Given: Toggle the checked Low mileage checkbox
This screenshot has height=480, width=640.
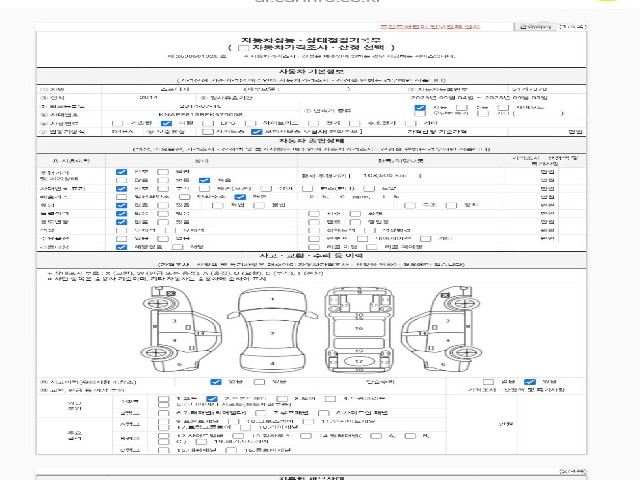Looking at the screenshot, I should 204,180.
